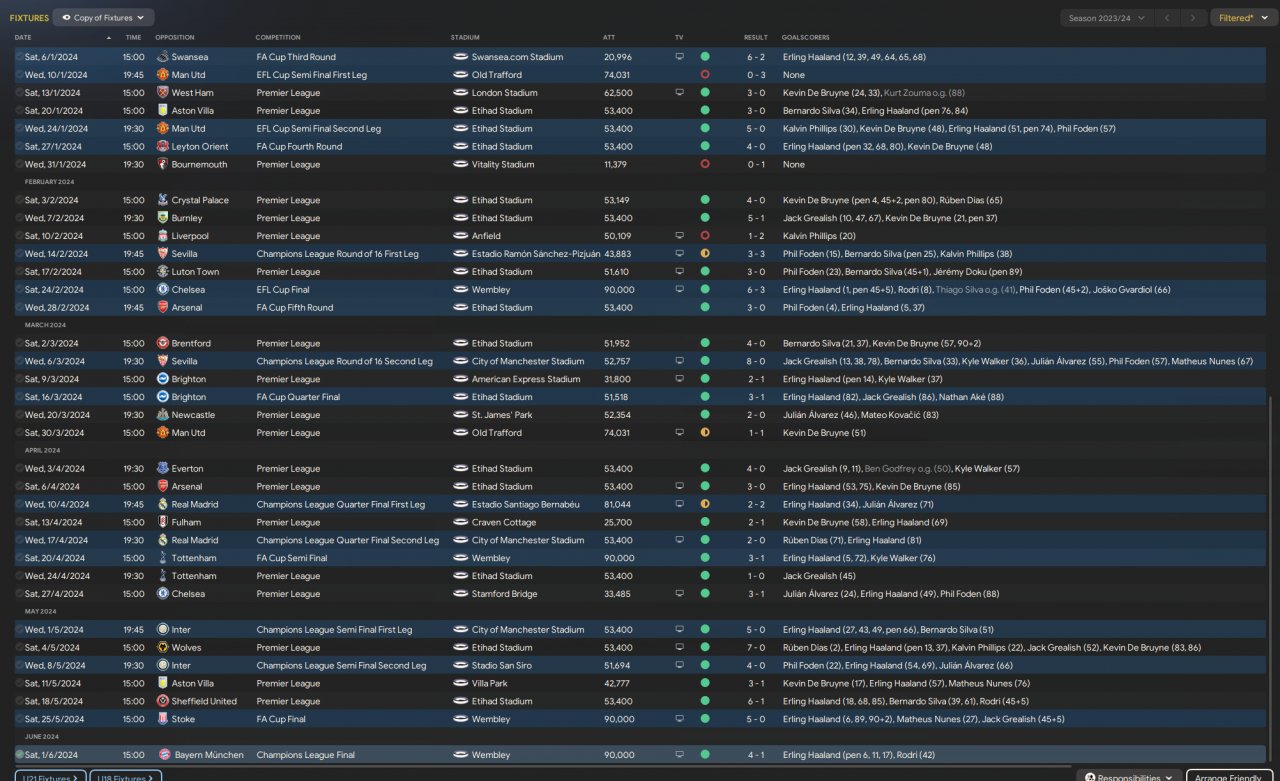Click the TV icon in the Bayern München row
The width and height of the screenshot is (1280, 781).
(680, 755)
